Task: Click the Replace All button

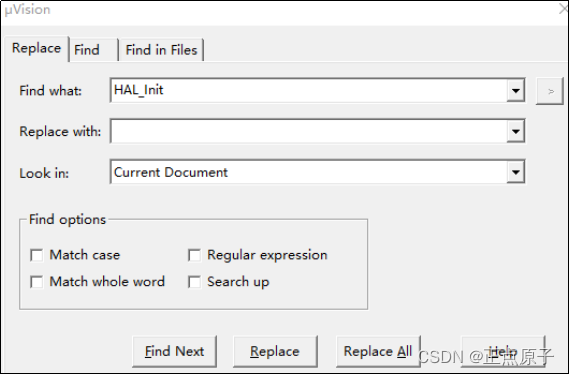Action: coord(378,351)
